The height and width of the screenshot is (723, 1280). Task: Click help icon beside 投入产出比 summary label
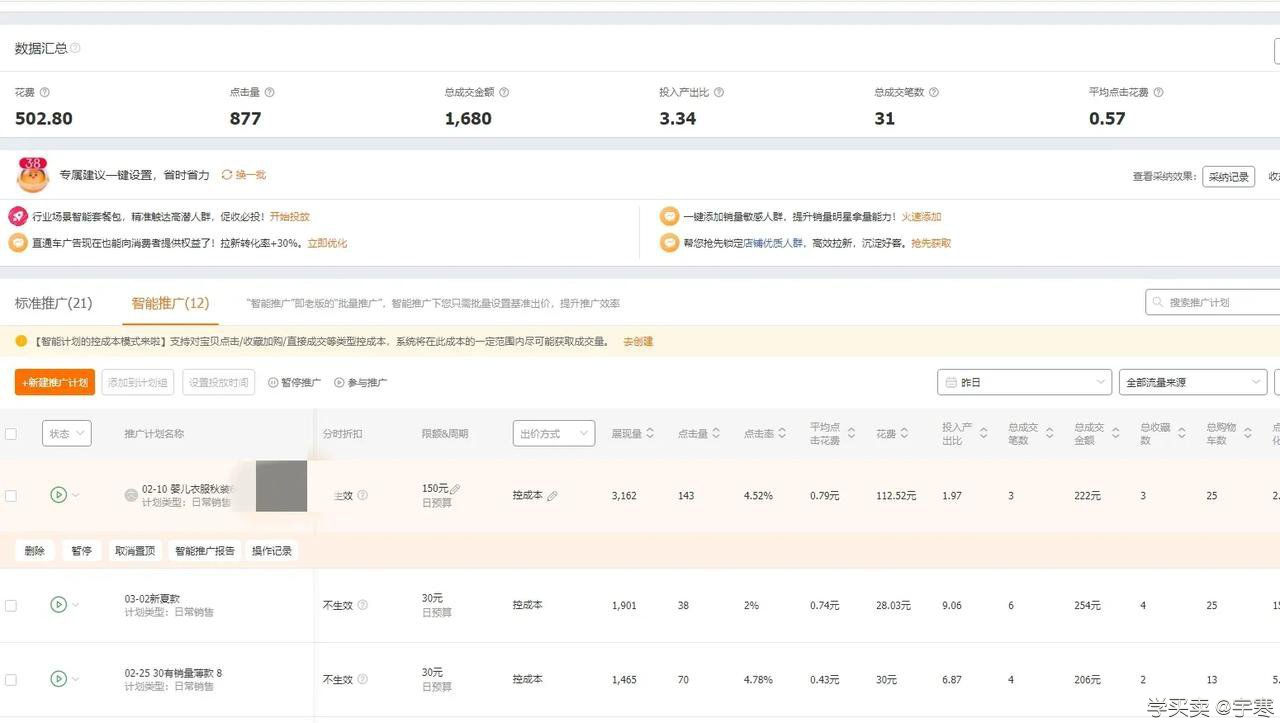click(x=719, y=92)
